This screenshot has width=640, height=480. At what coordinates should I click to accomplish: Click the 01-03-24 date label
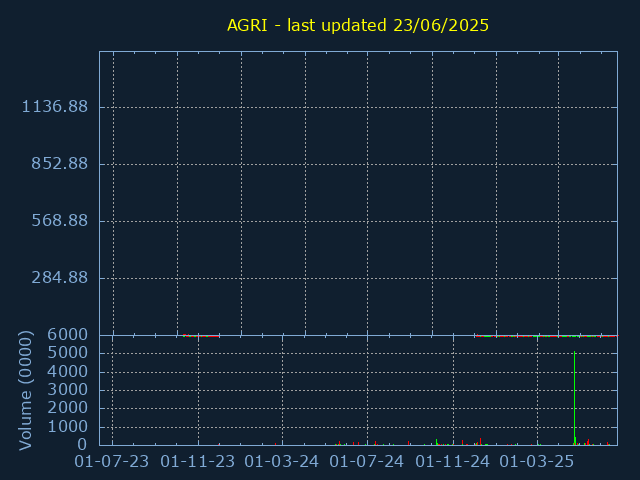282,462
